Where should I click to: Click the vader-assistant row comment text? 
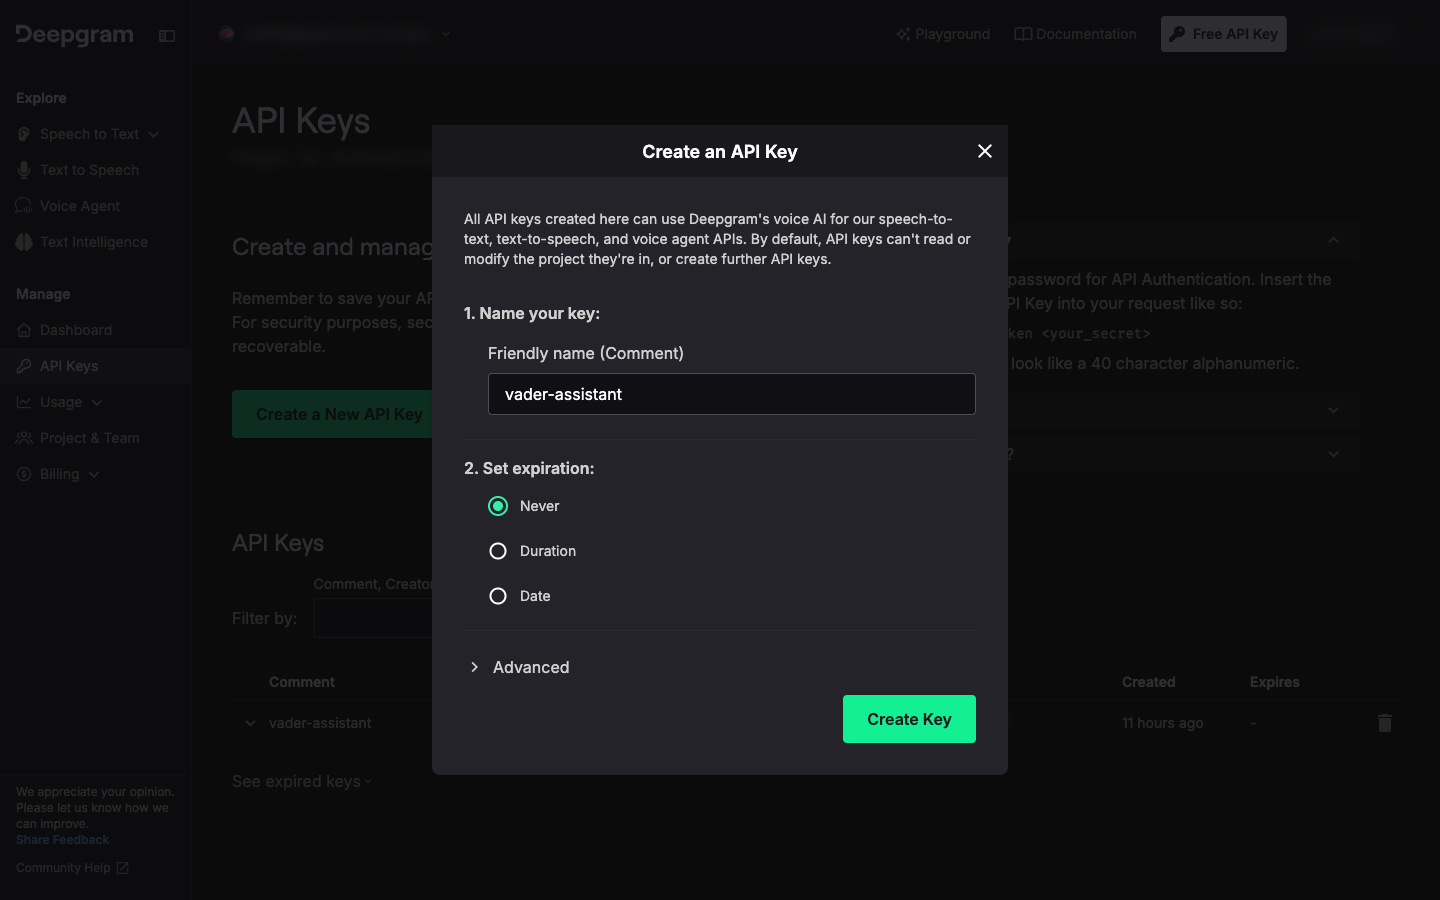[x=320, y=723]
